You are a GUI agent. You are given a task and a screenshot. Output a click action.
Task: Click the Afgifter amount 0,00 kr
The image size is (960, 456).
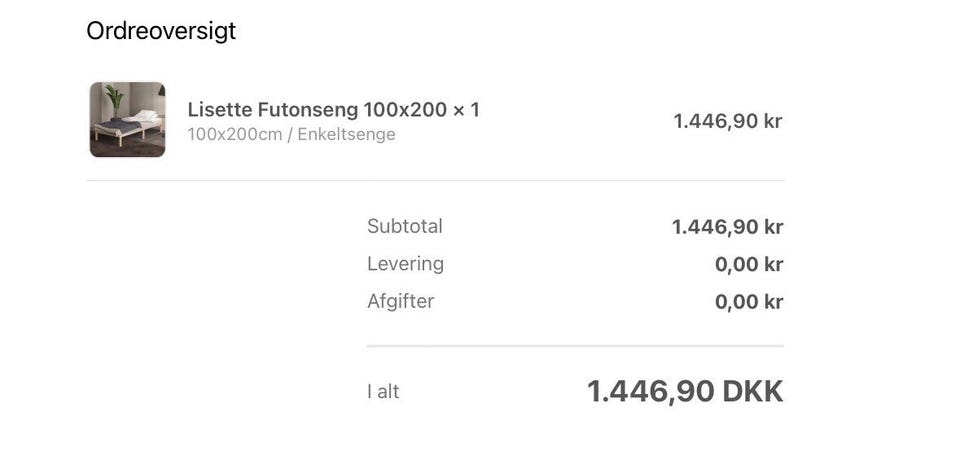point(748,302)
